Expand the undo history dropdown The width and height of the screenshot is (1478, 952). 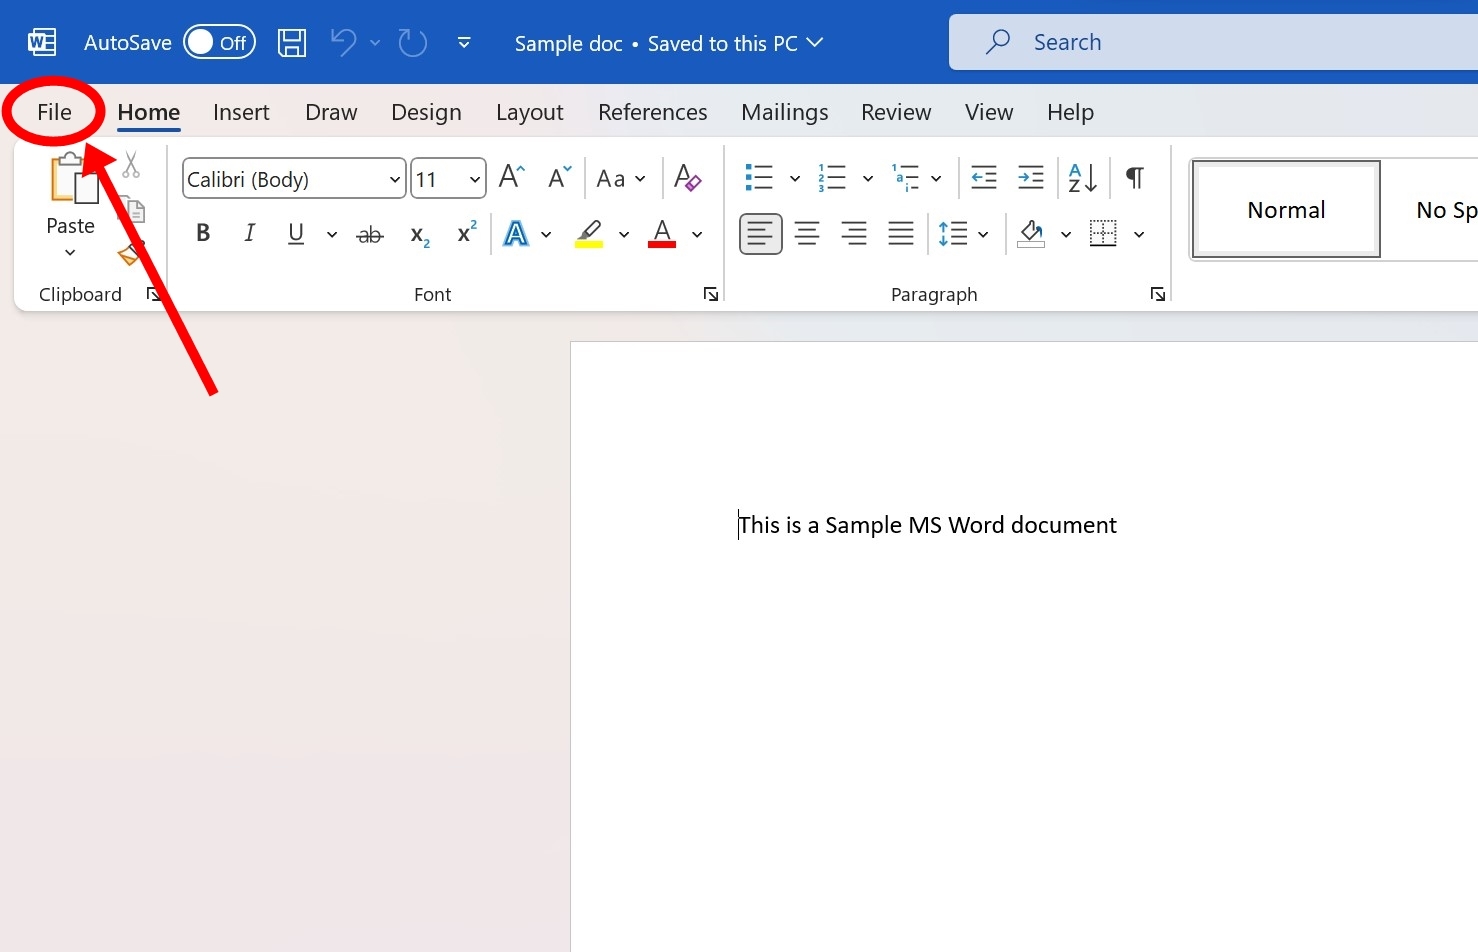[375, 43]
